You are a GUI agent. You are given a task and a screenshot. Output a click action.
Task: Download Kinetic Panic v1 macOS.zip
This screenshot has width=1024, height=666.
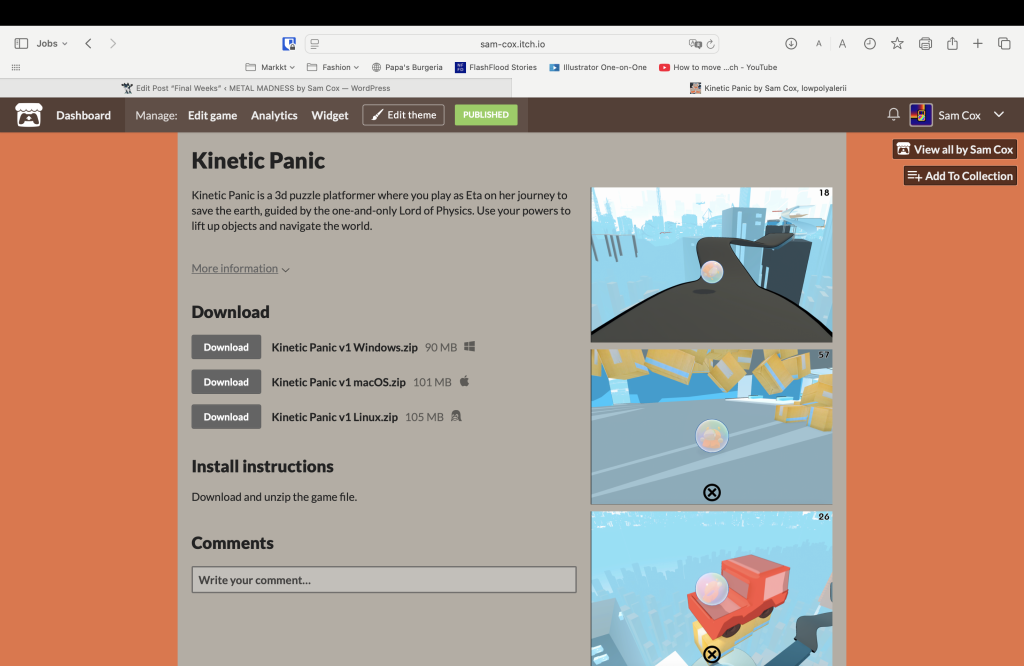(x=226, y=382)
